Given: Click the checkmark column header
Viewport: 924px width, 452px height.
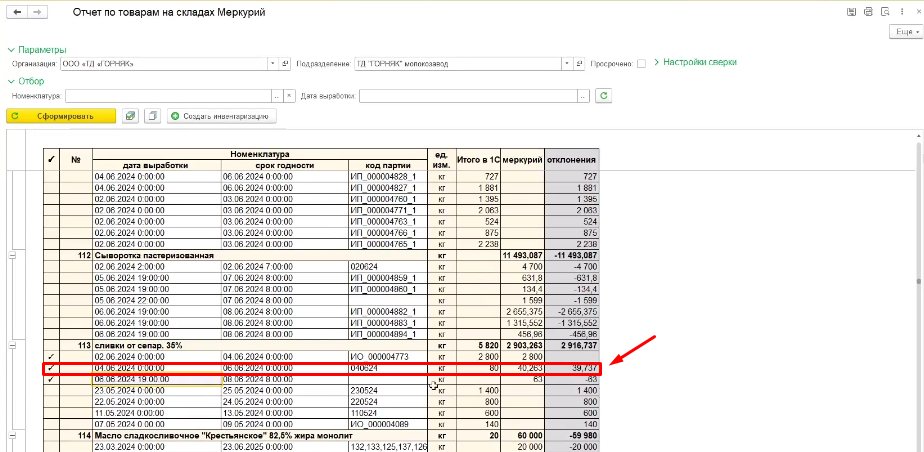Looking at the screenshot, I should tap(51, 159).
